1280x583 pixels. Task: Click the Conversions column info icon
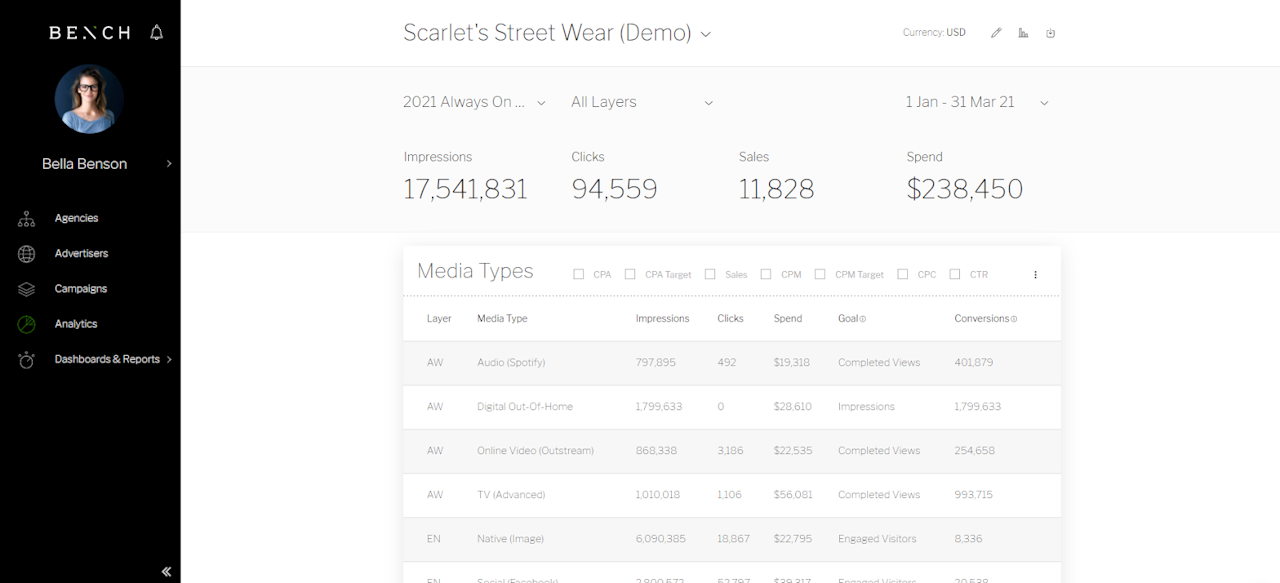1014,319
